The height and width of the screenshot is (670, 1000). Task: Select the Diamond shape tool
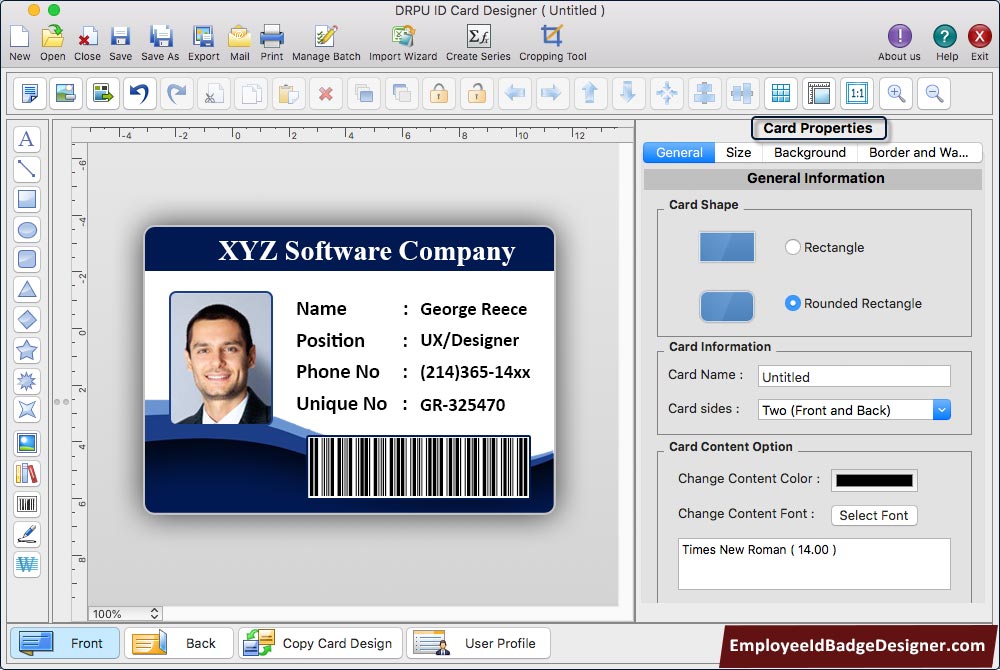tap(27, 319)
